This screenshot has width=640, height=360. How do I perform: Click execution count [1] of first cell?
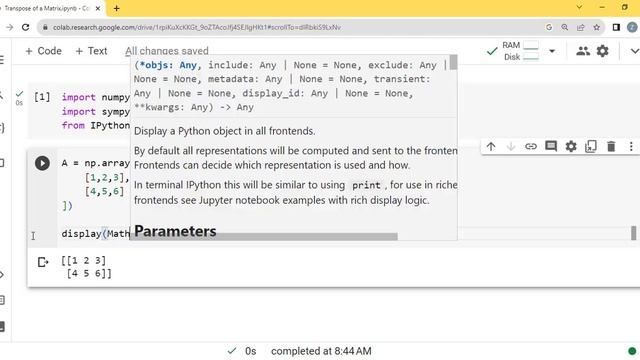click(x=42, y=97)
